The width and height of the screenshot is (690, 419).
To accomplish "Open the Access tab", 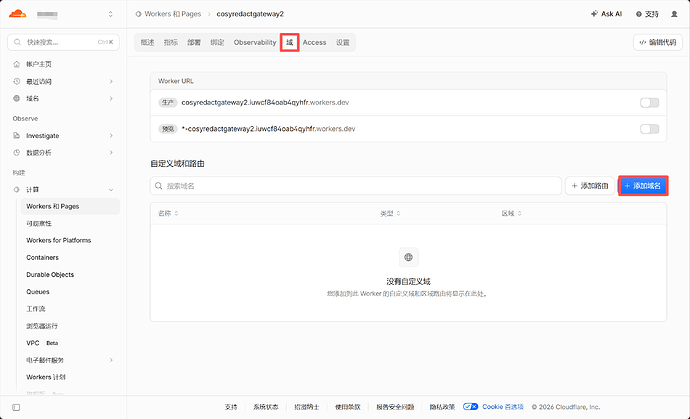I will 314,42.
